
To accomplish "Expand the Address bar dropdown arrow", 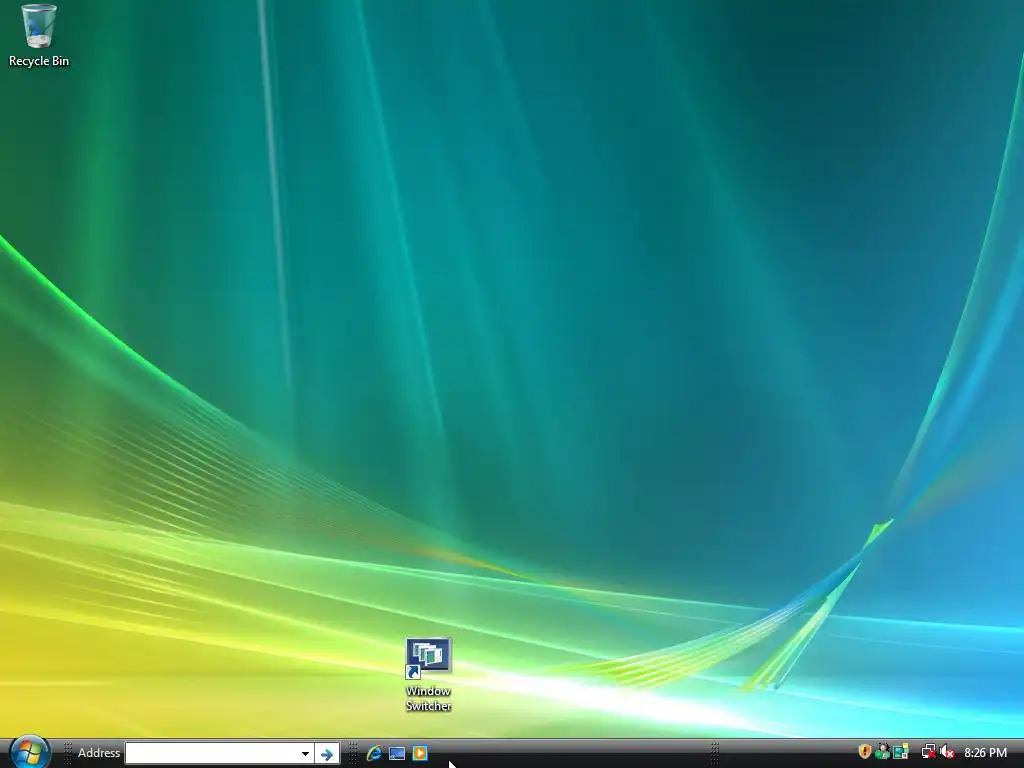I will 305,754.
